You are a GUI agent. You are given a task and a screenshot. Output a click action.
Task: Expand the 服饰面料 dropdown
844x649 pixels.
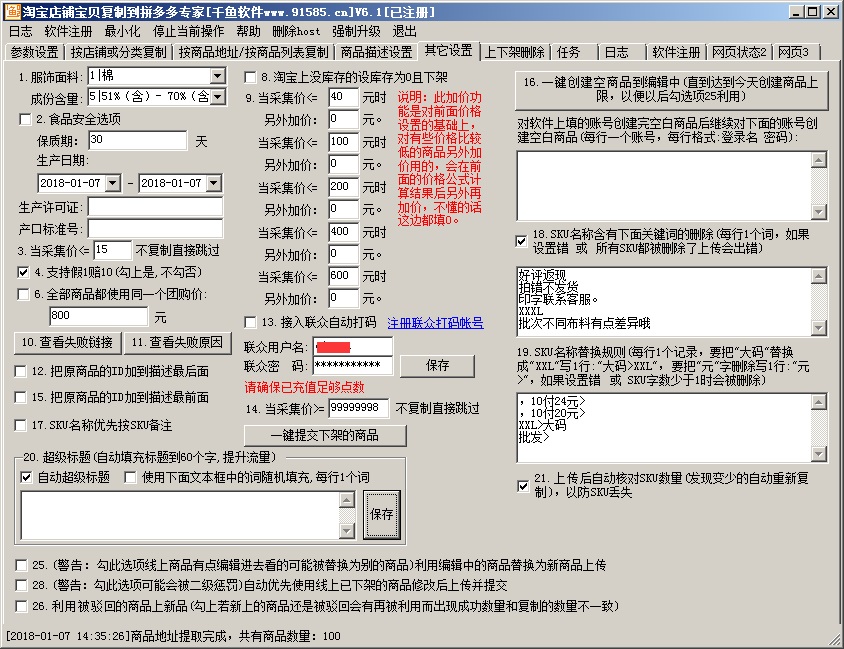[x=217, y=76]
